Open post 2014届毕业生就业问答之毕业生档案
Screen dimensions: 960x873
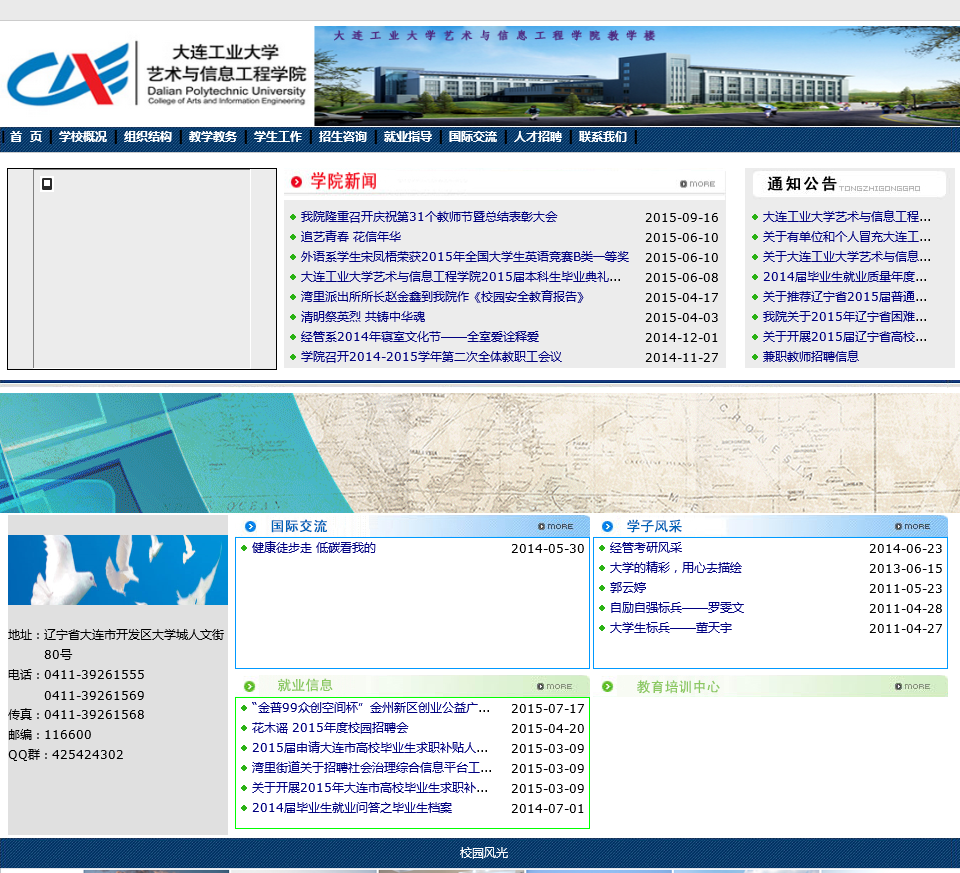pos(352,808)
